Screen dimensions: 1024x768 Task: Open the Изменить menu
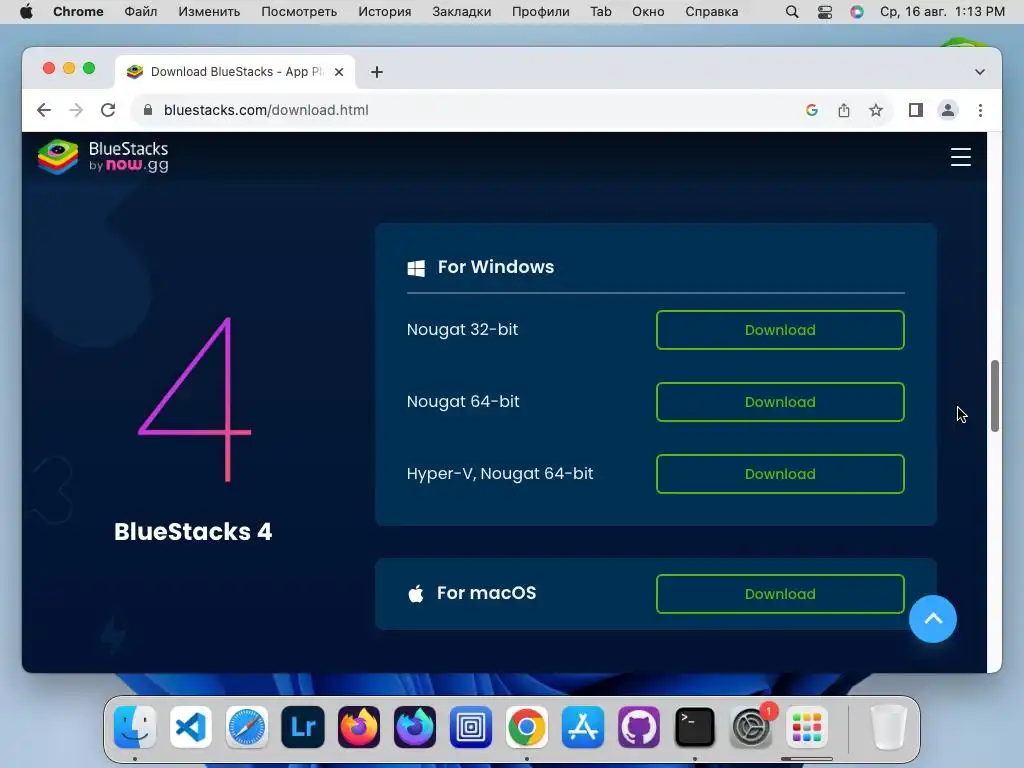click(x=209, y=12)
